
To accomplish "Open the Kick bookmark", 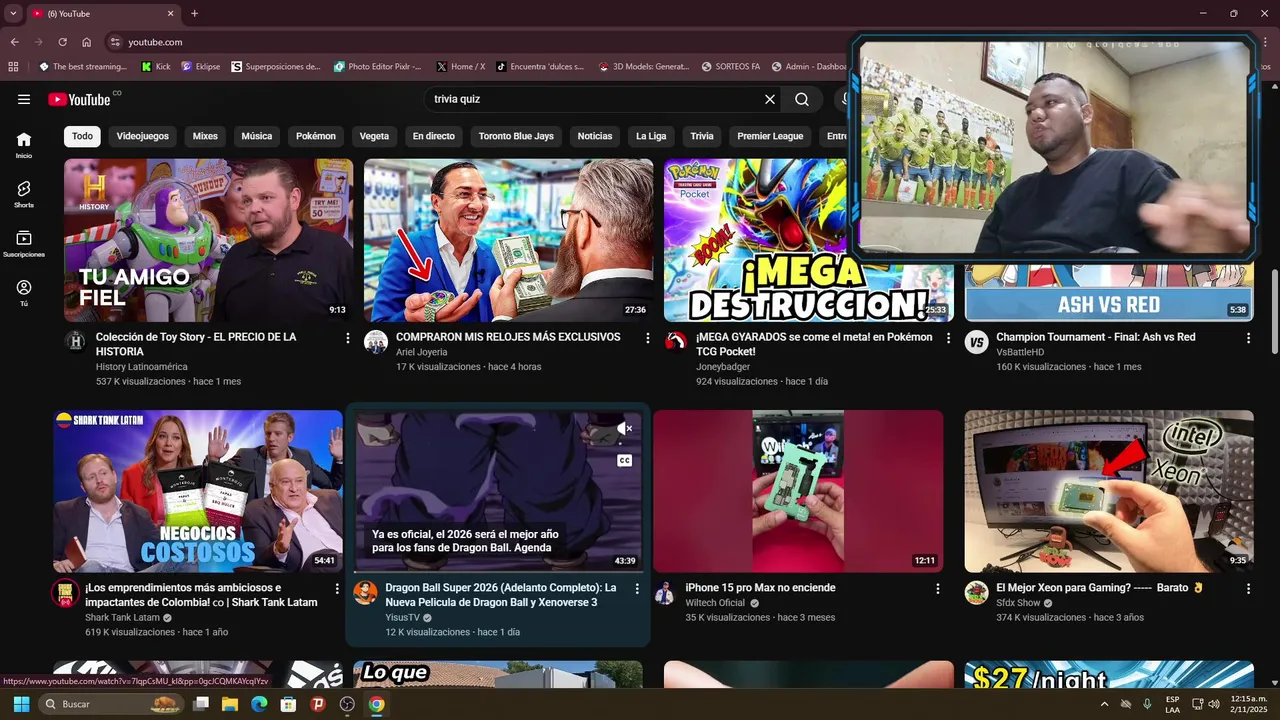I will click(156, 67).
